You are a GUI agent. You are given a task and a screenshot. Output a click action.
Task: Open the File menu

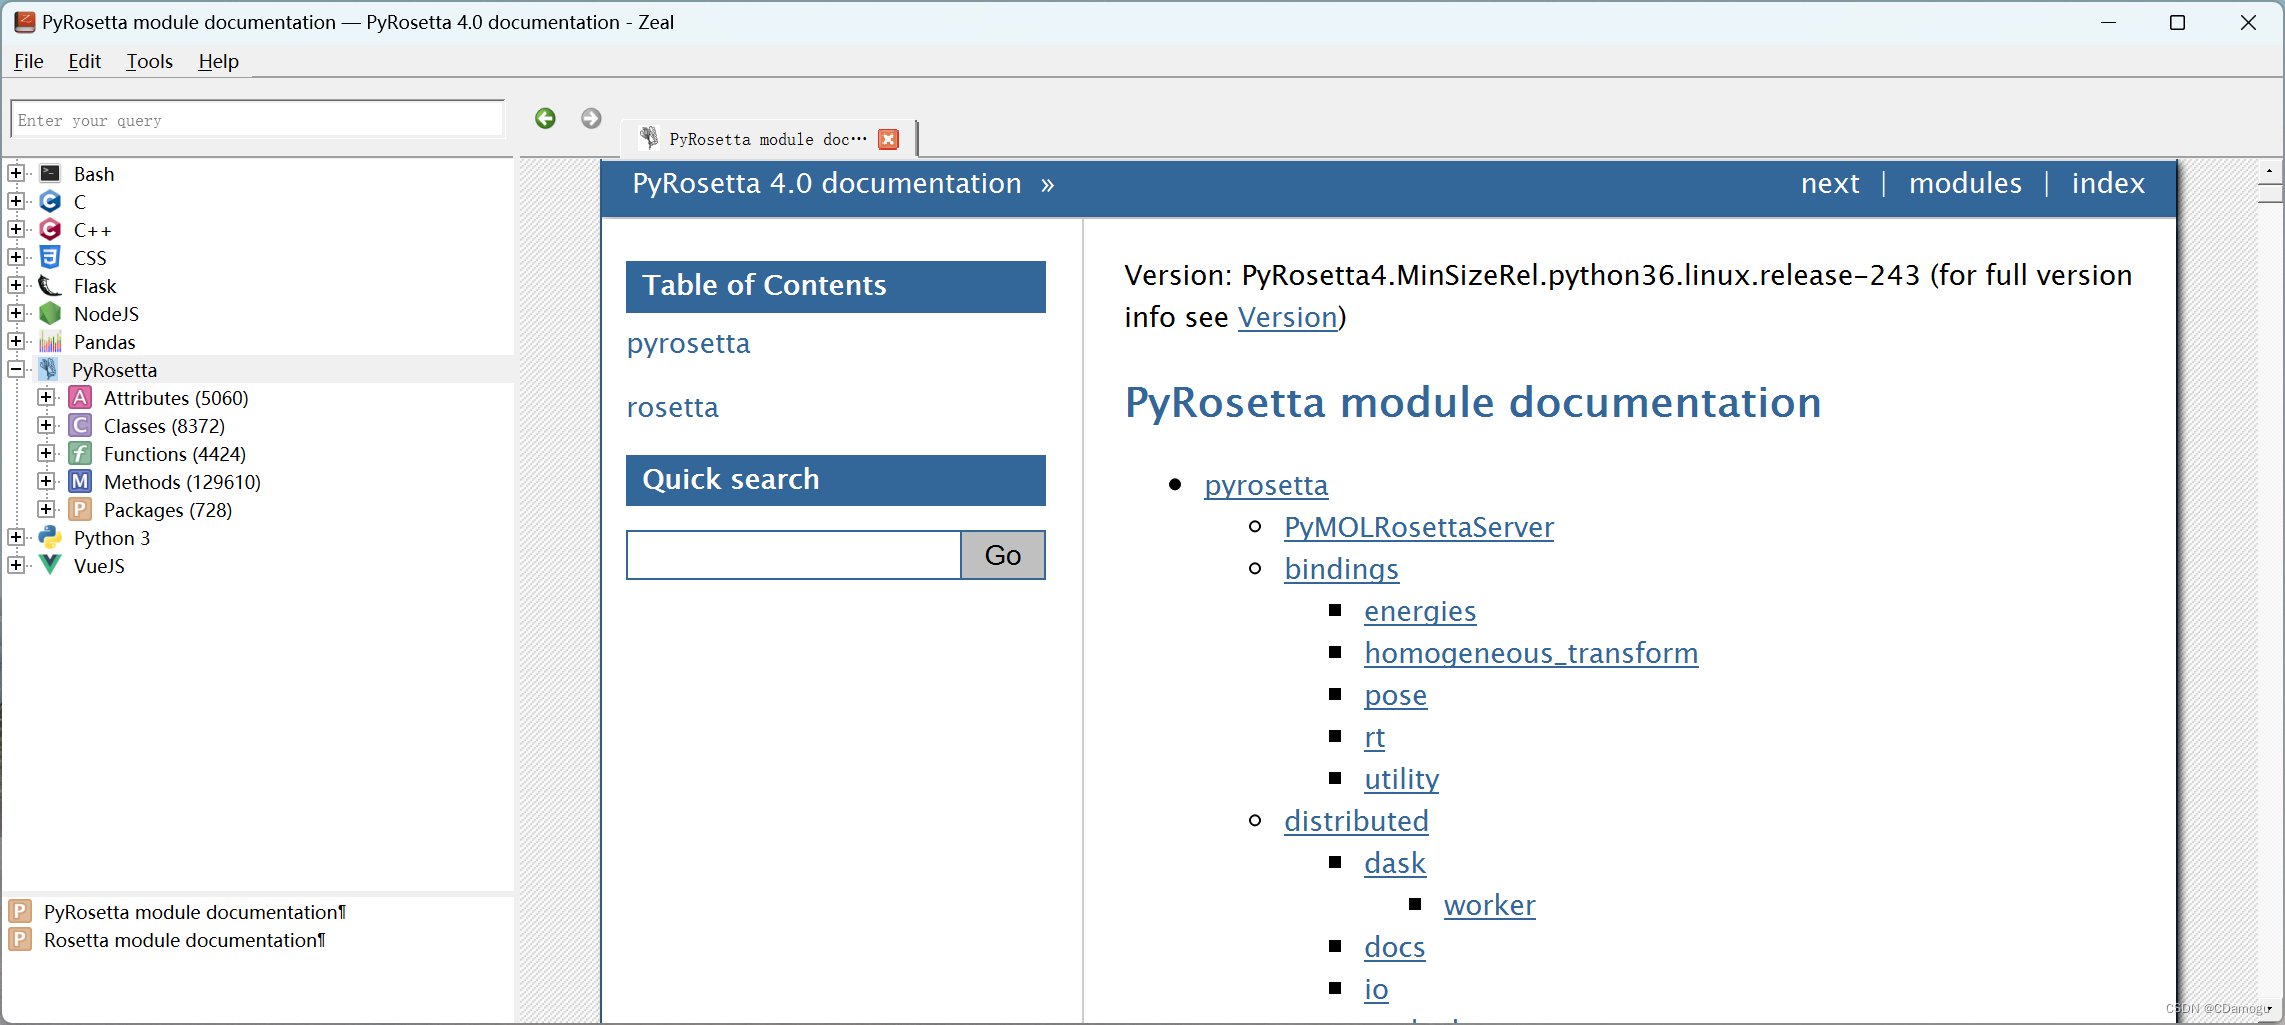tap(29, 61)
